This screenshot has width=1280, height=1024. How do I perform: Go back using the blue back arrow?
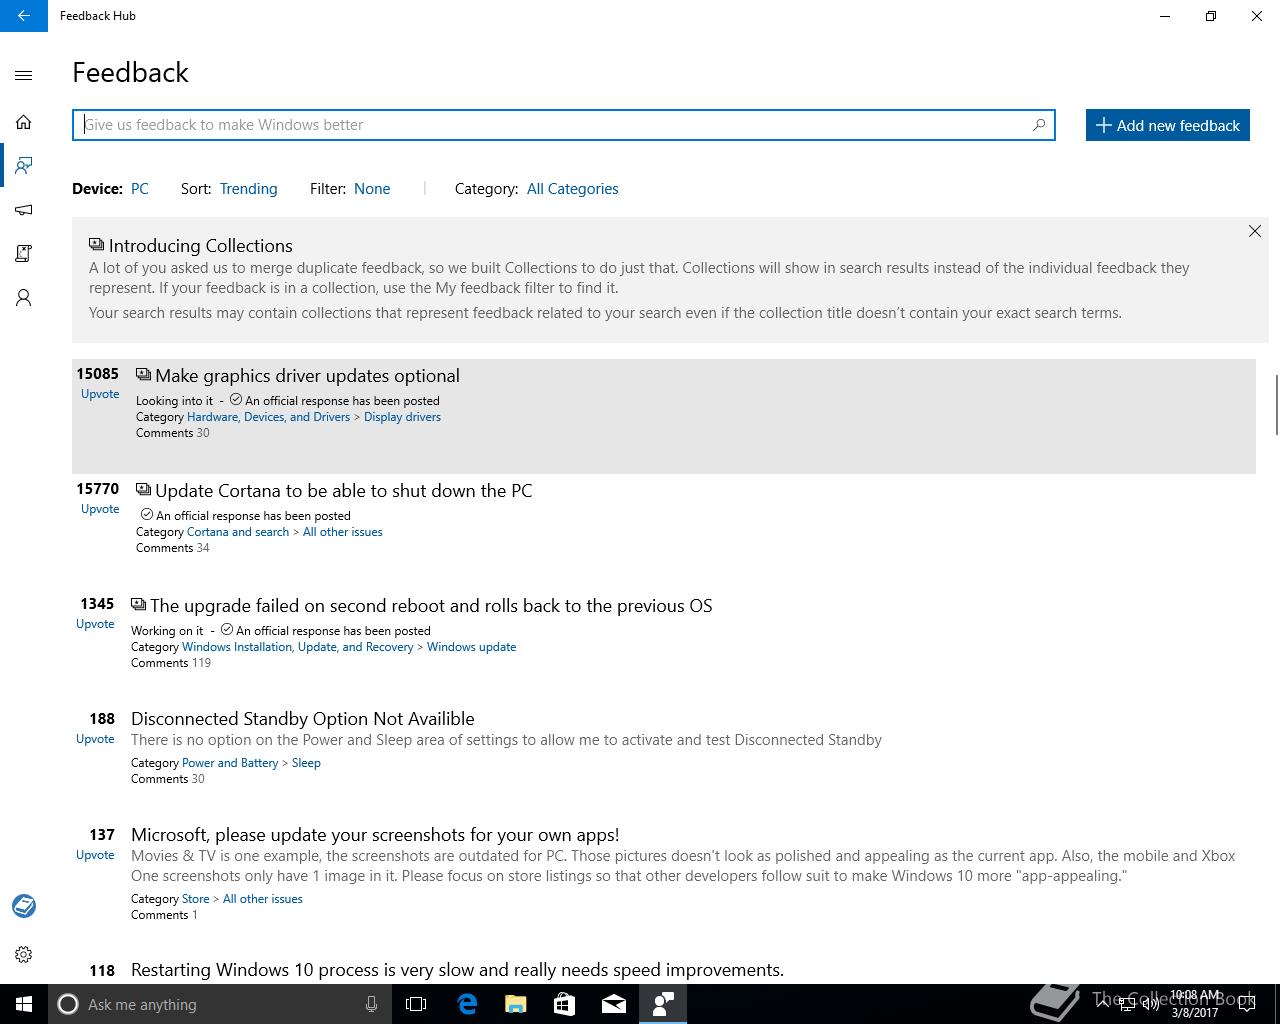(24, 16)
